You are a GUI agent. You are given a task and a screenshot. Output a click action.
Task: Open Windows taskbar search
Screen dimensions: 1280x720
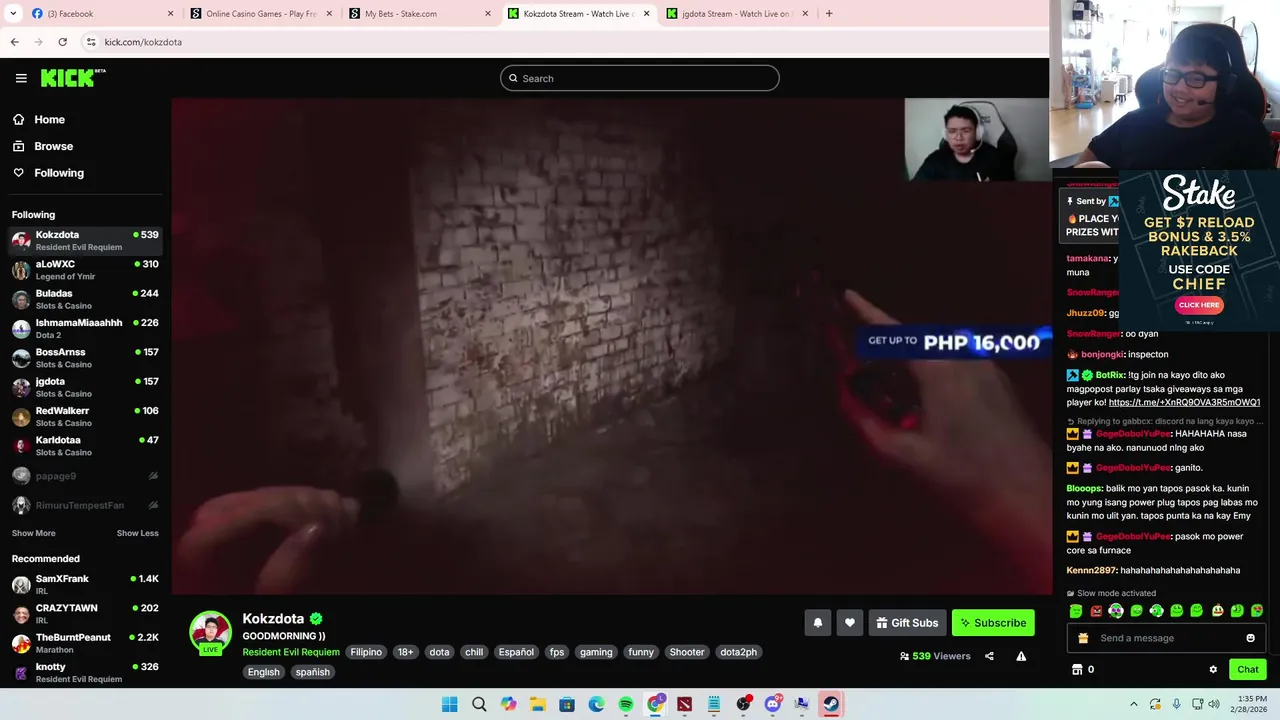click(479, 704)
